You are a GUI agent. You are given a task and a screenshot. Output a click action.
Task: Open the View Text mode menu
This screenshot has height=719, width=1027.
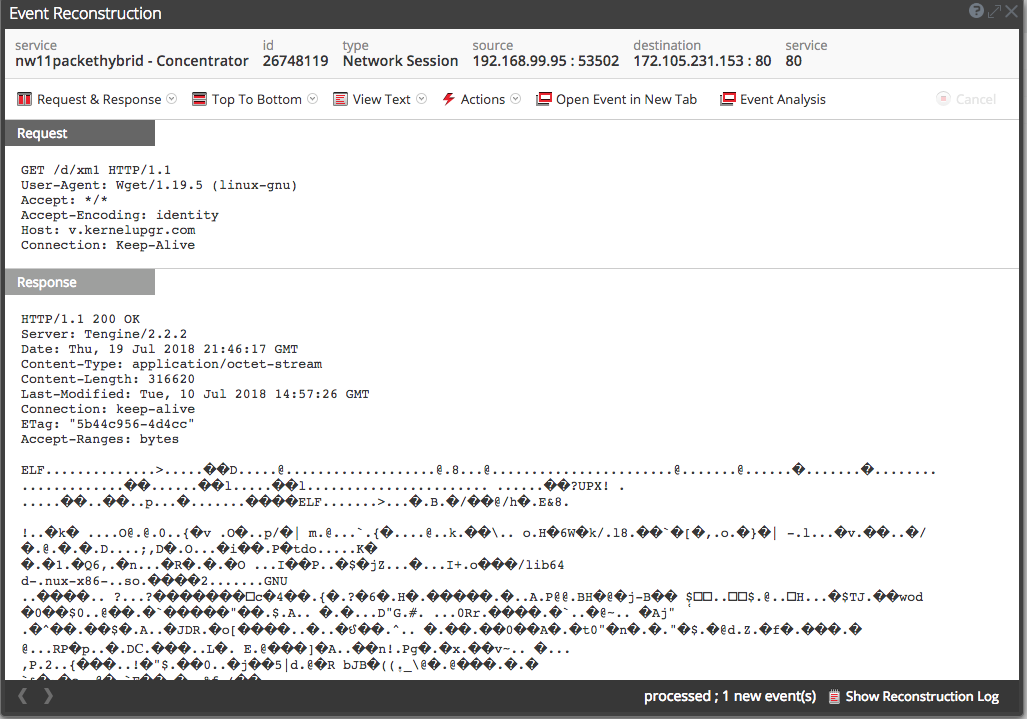pyautogui.click(x=380, y=100)
